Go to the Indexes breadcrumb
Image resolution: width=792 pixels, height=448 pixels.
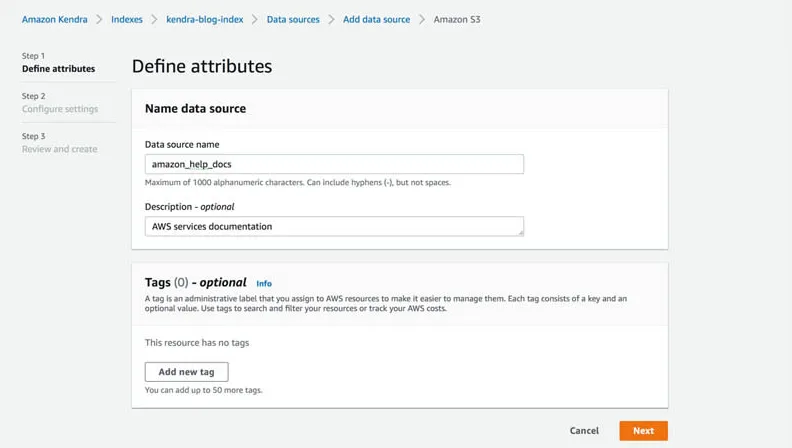(126, 19)
